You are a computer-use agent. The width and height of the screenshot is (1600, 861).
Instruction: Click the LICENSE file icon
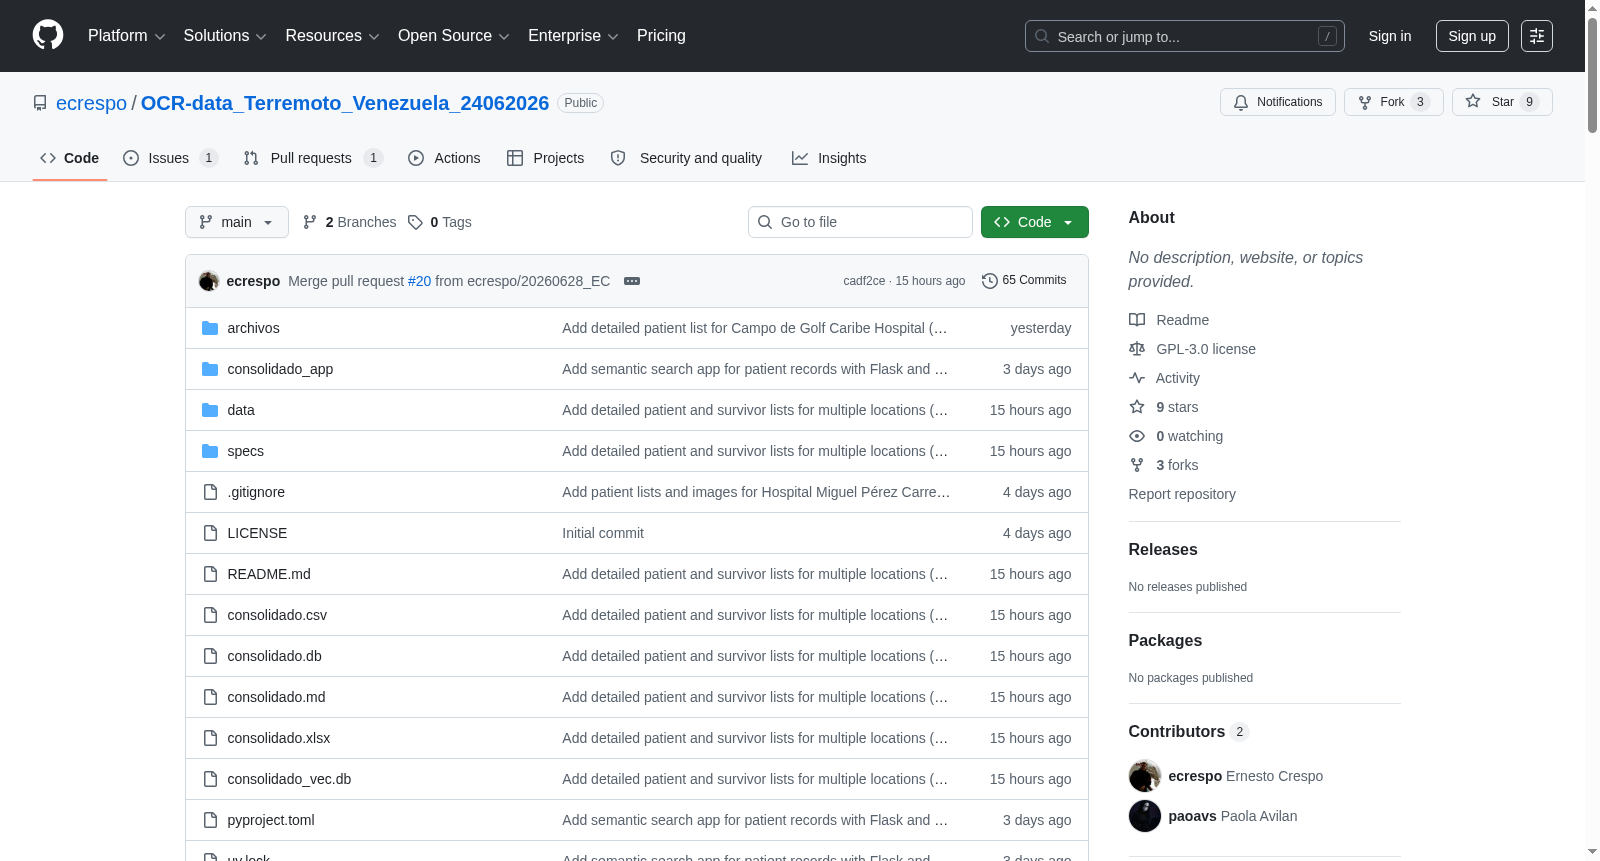pos(210,533)
